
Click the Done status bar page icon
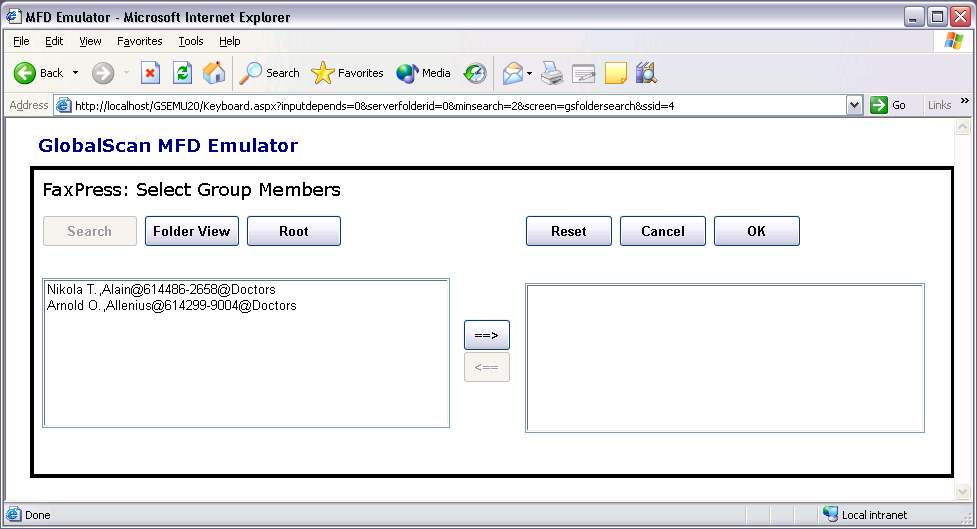pos(13,515)
